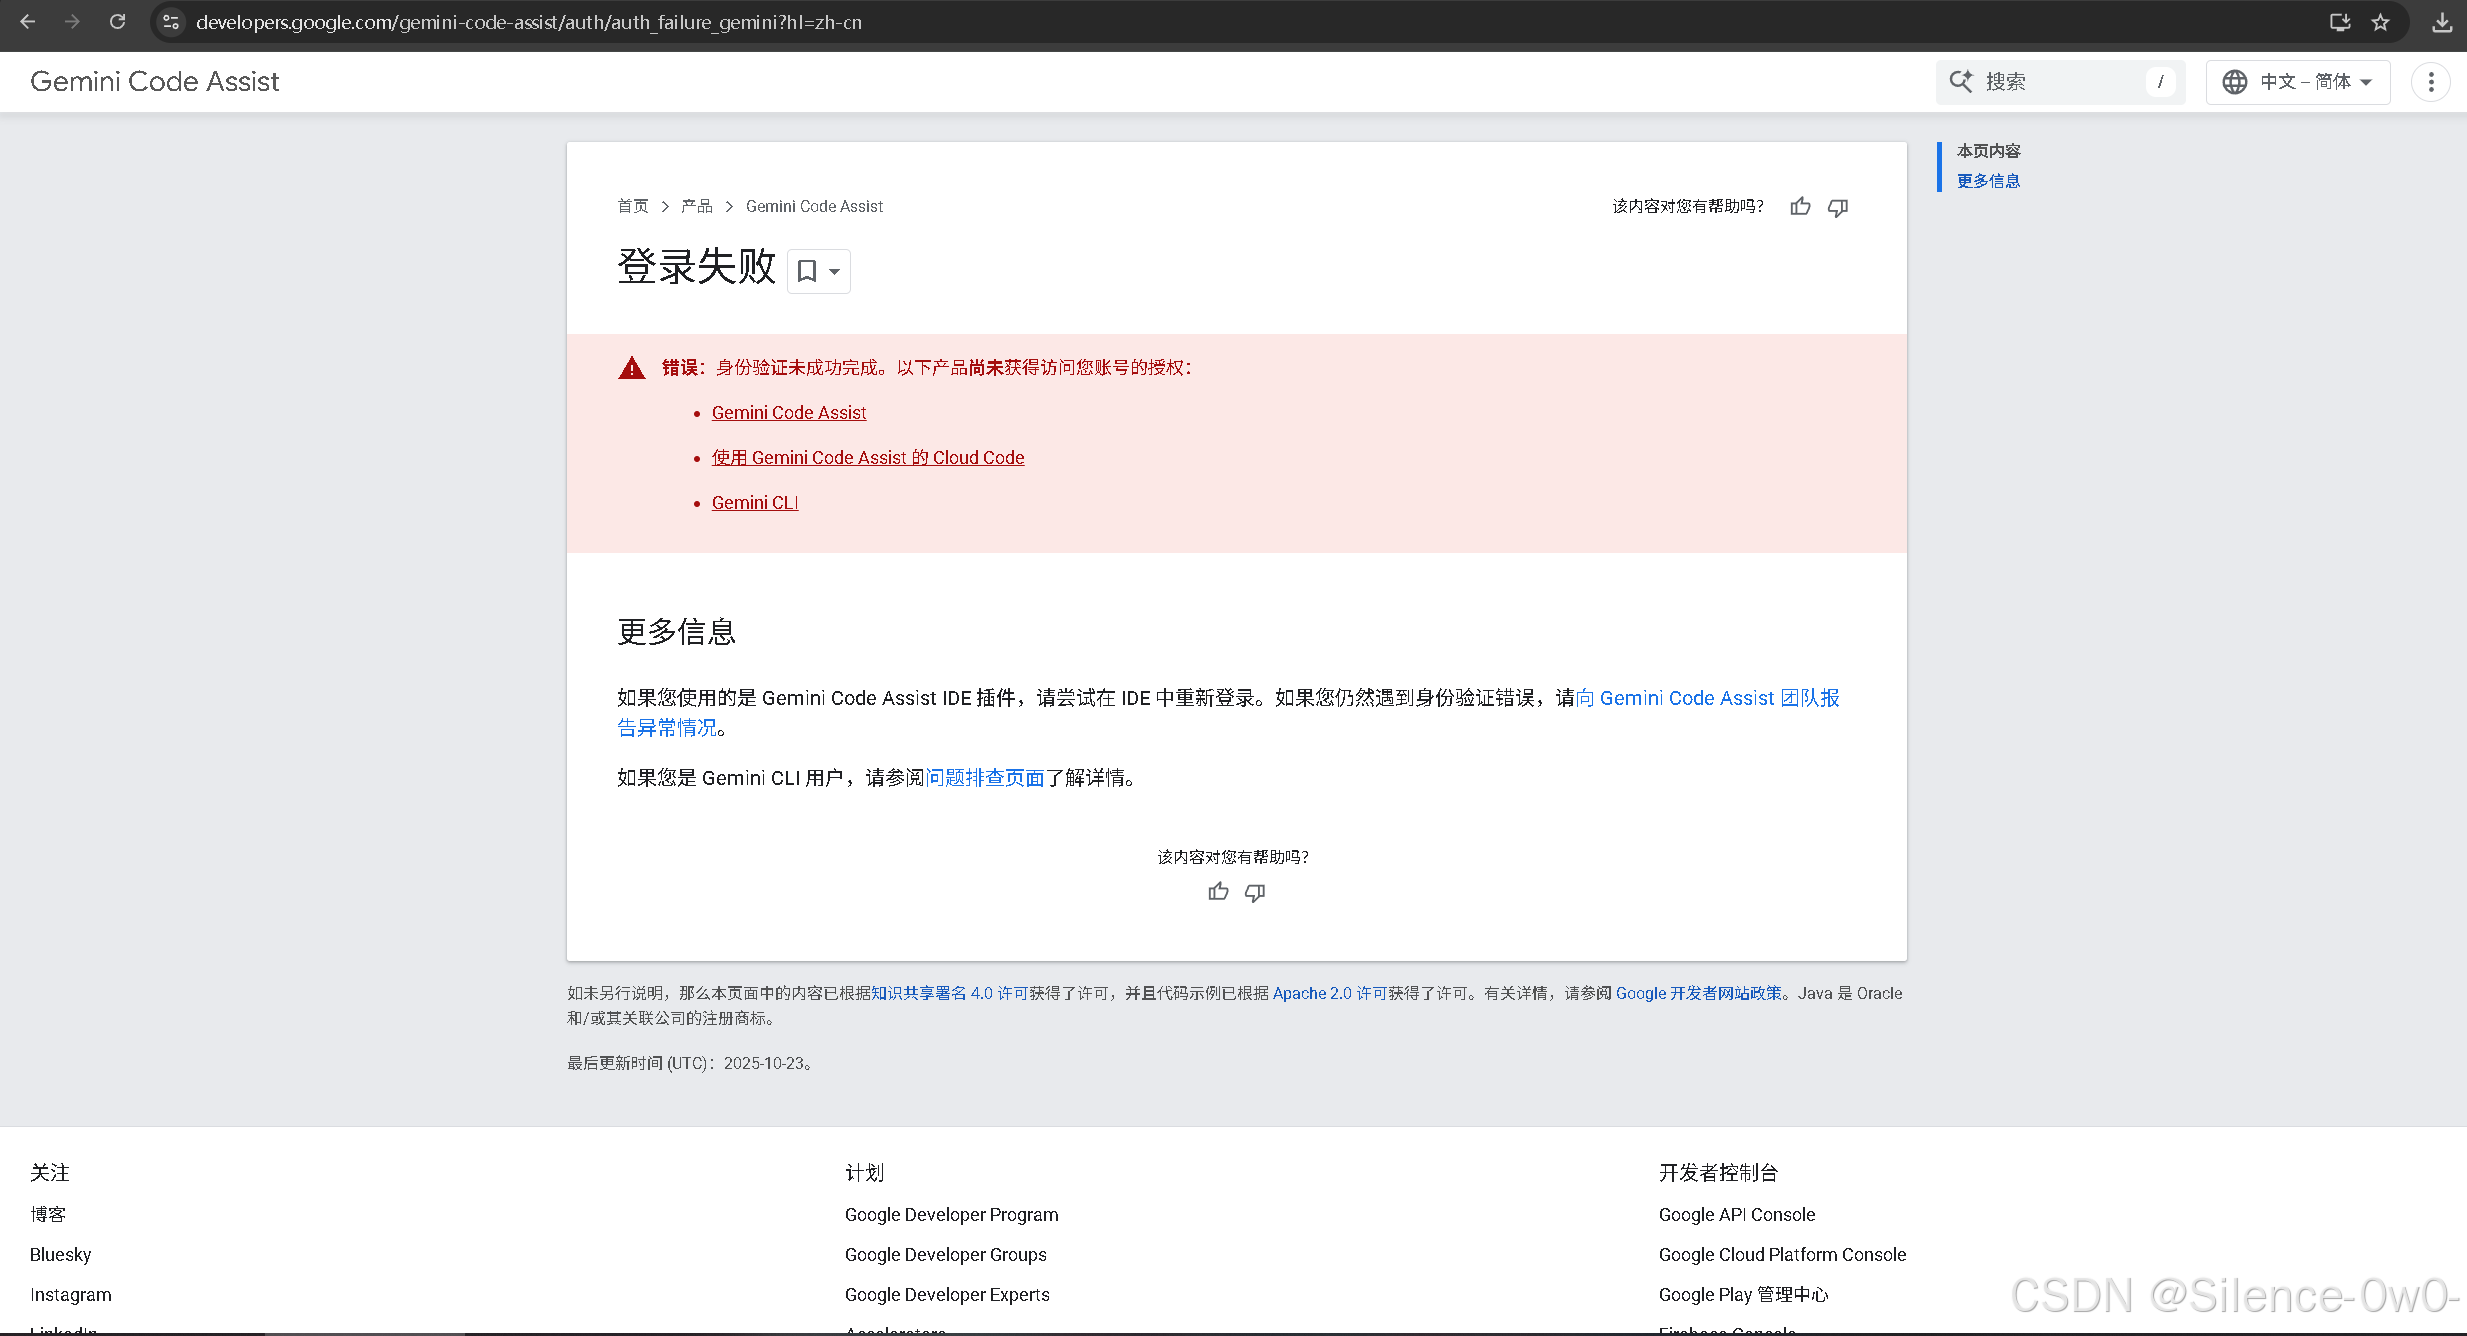
Task: Click the 更多信息 section heading
Action: pyautogui.click(x=677, y=632)
